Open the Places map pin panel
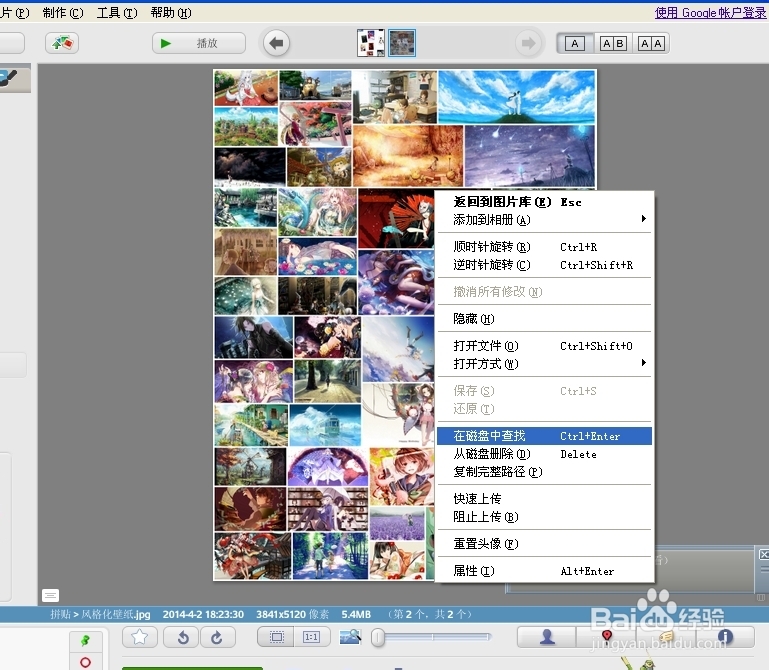The image size is (769, 670). pyautogui.click(x=607, y=637)
